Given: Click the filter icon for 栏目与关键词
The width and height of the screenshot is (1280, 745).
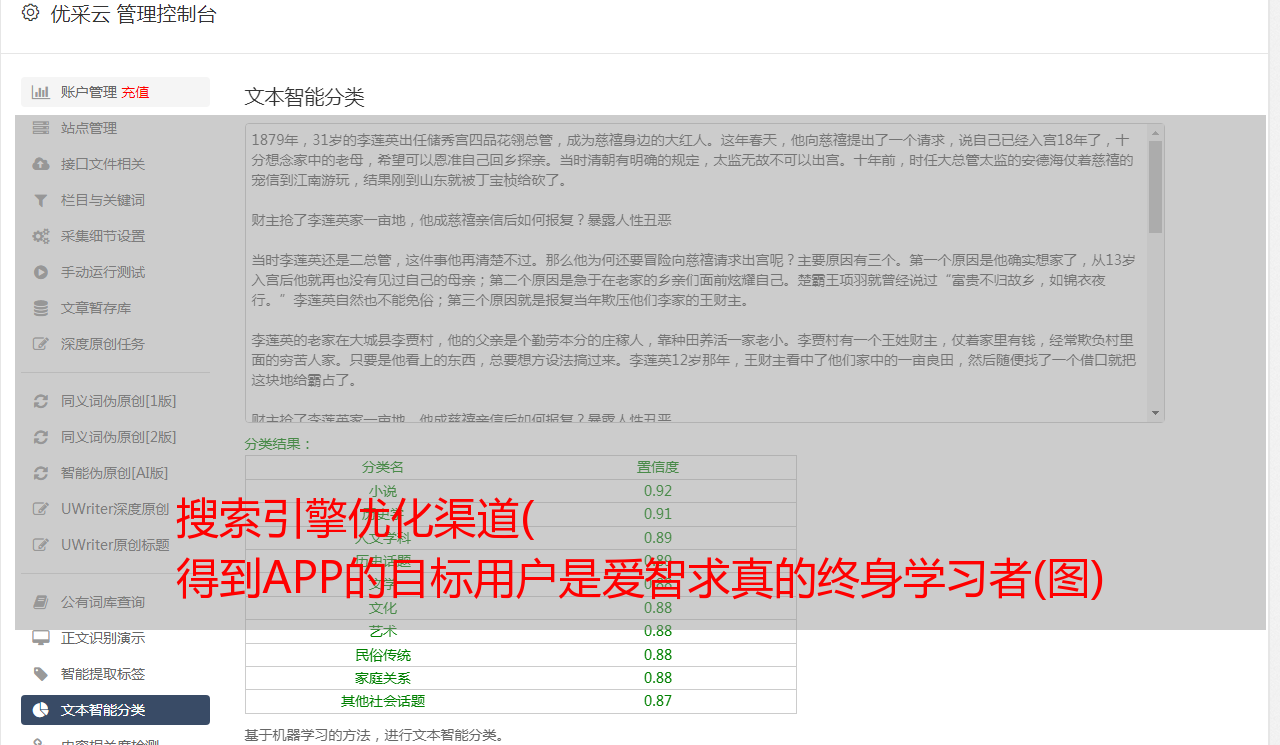Looking at the screenshot, I should point(40,200).
